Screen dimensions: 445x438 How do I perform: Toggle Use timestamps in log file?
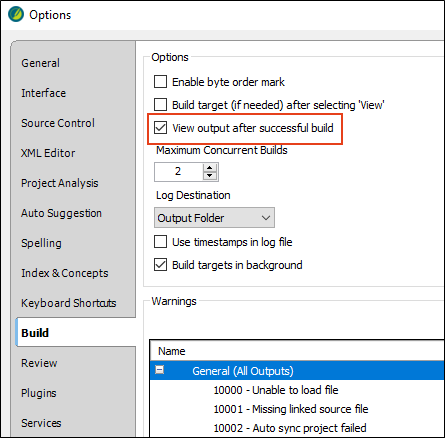tap(160, 242)
